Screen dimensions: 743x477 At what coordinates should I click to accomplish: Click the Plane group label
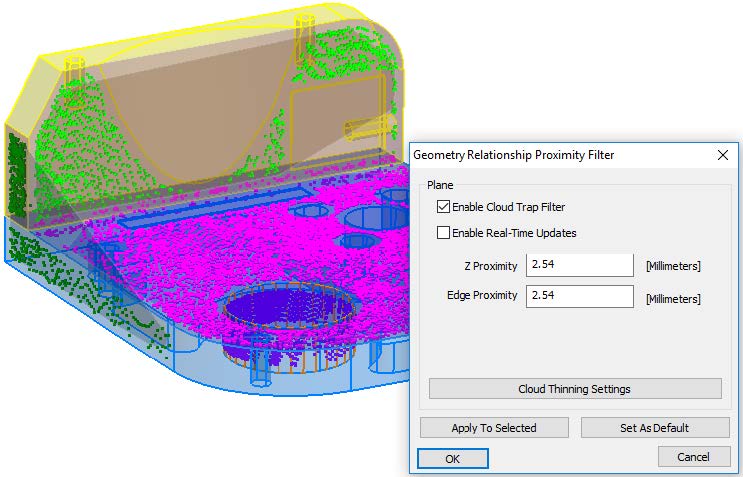(x=440, y=185)
